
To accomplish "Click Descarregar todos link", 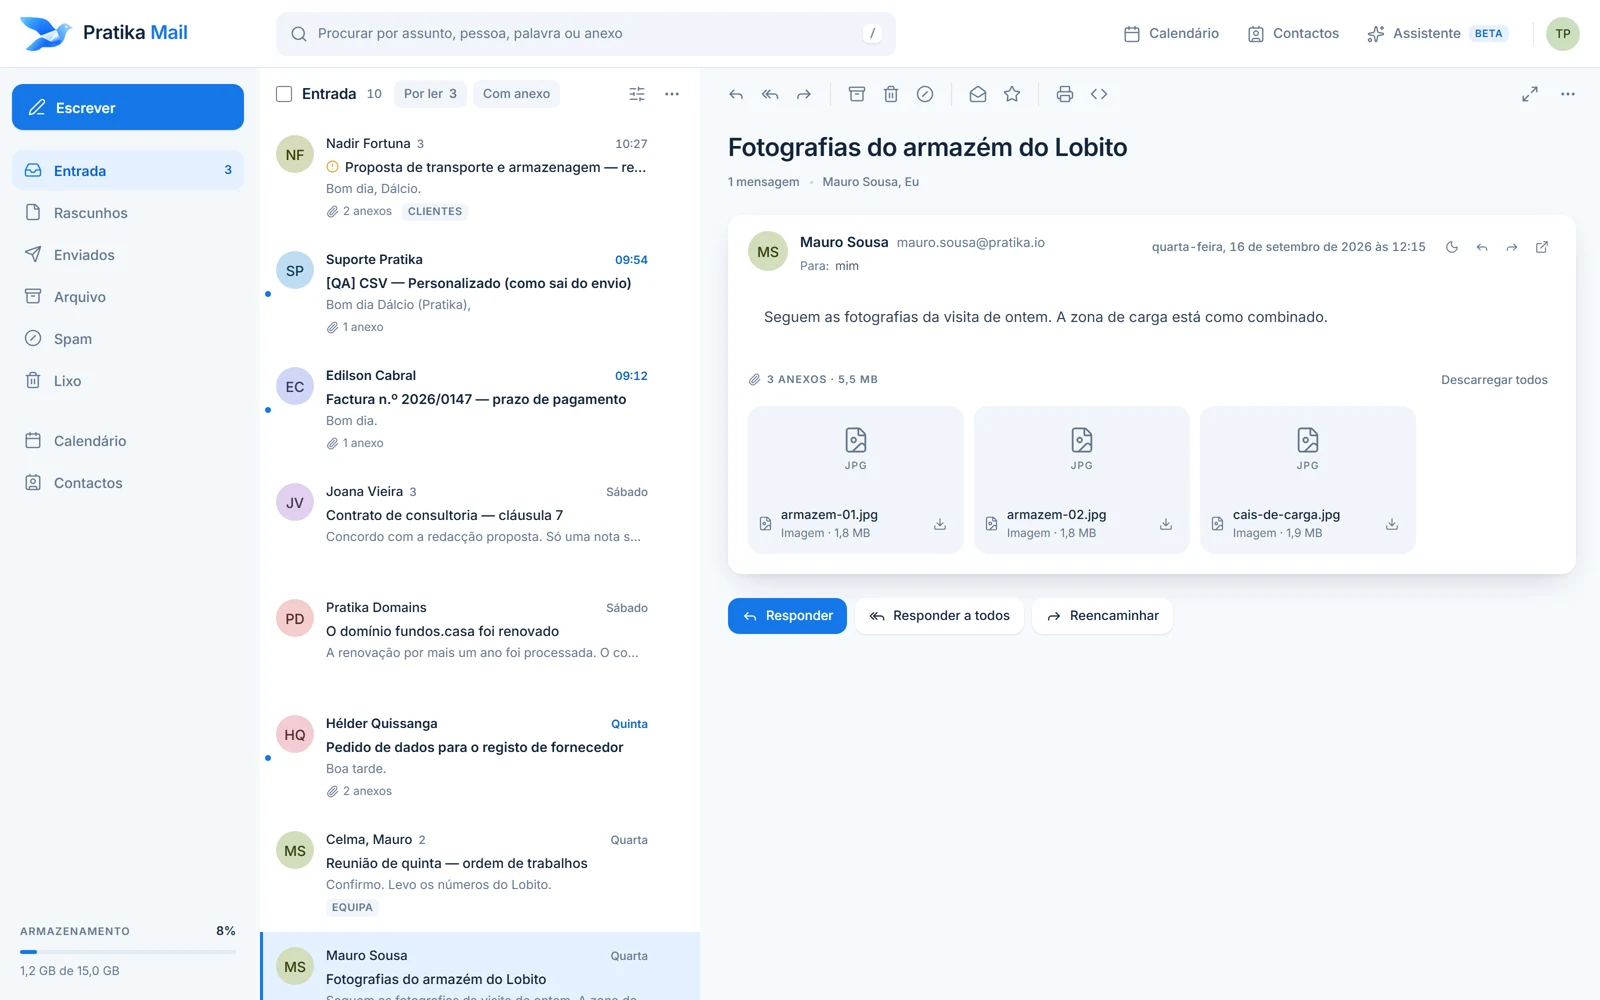I will tap(1494, 380).
